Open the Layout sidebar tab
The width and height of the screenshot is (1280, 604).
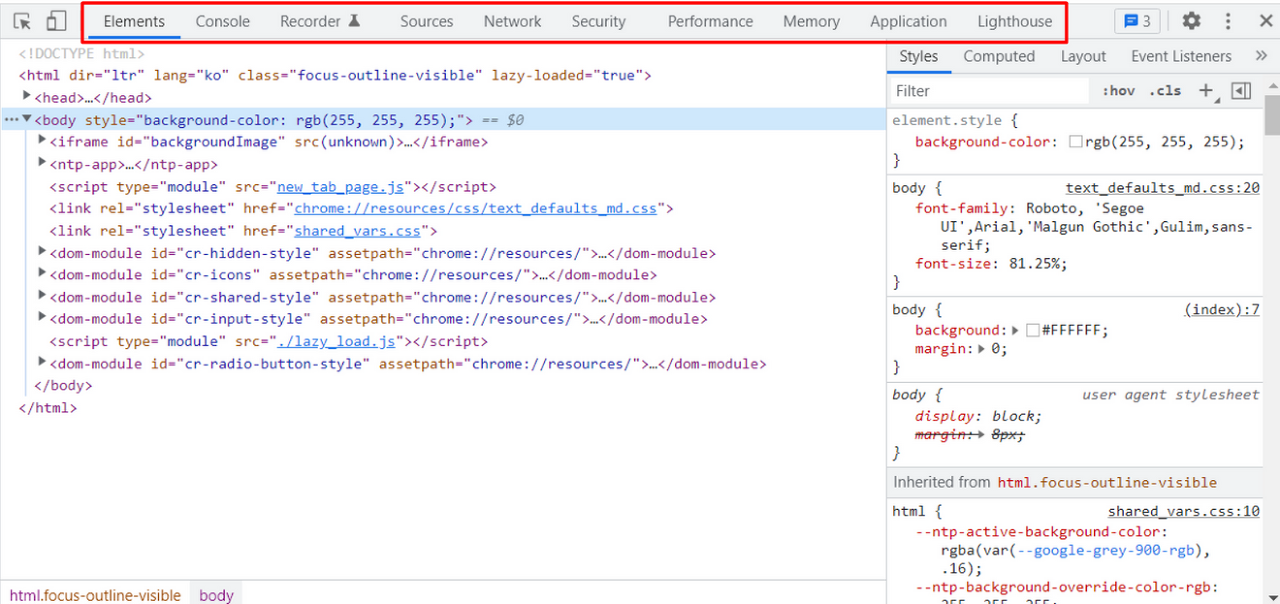1083,56
